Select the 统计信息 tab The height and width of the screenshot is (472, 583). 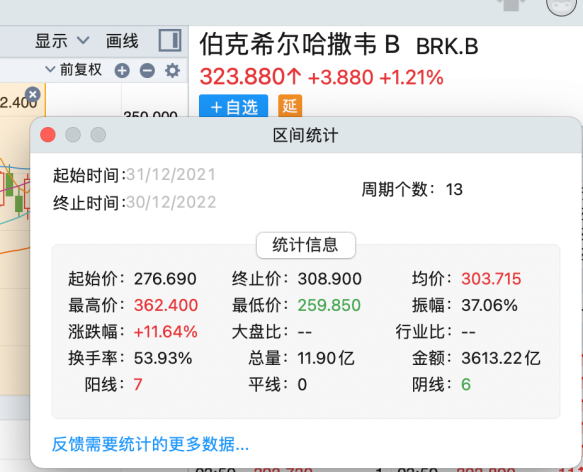[306, 245]
